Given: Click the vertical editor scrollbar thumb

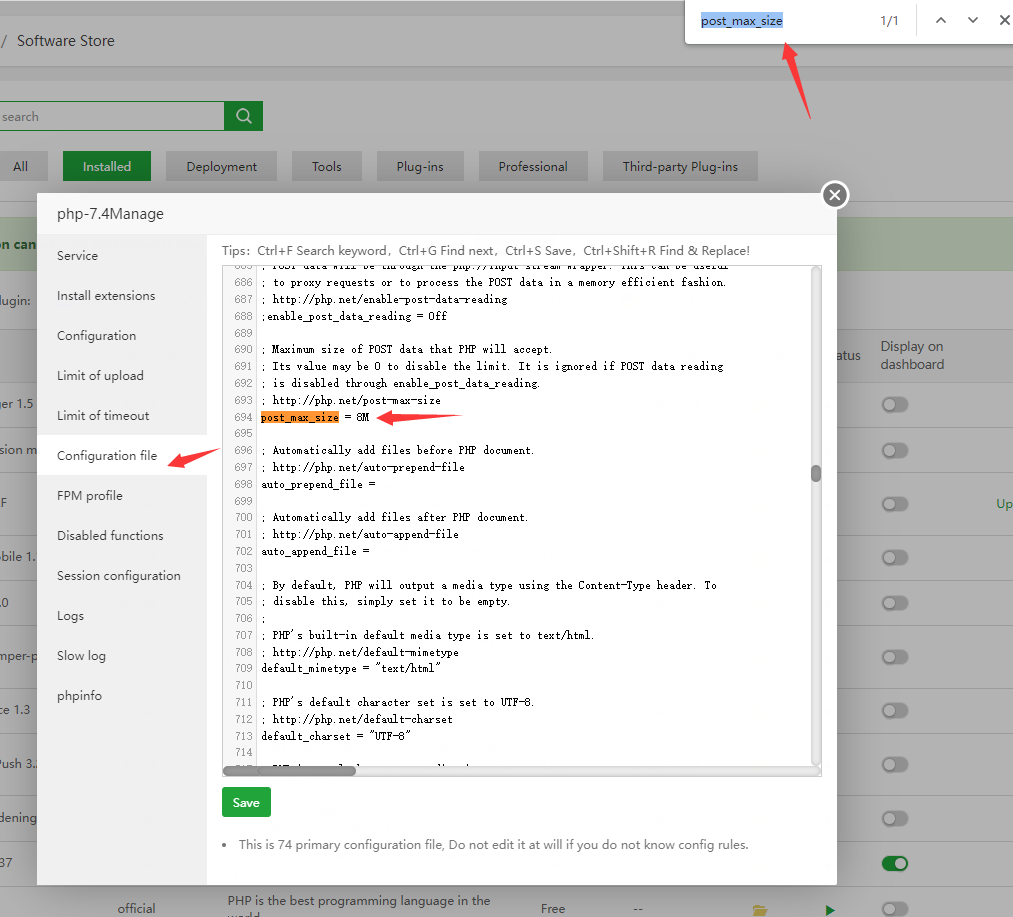Looking at the screenshot, I should [x=816, y=473].
